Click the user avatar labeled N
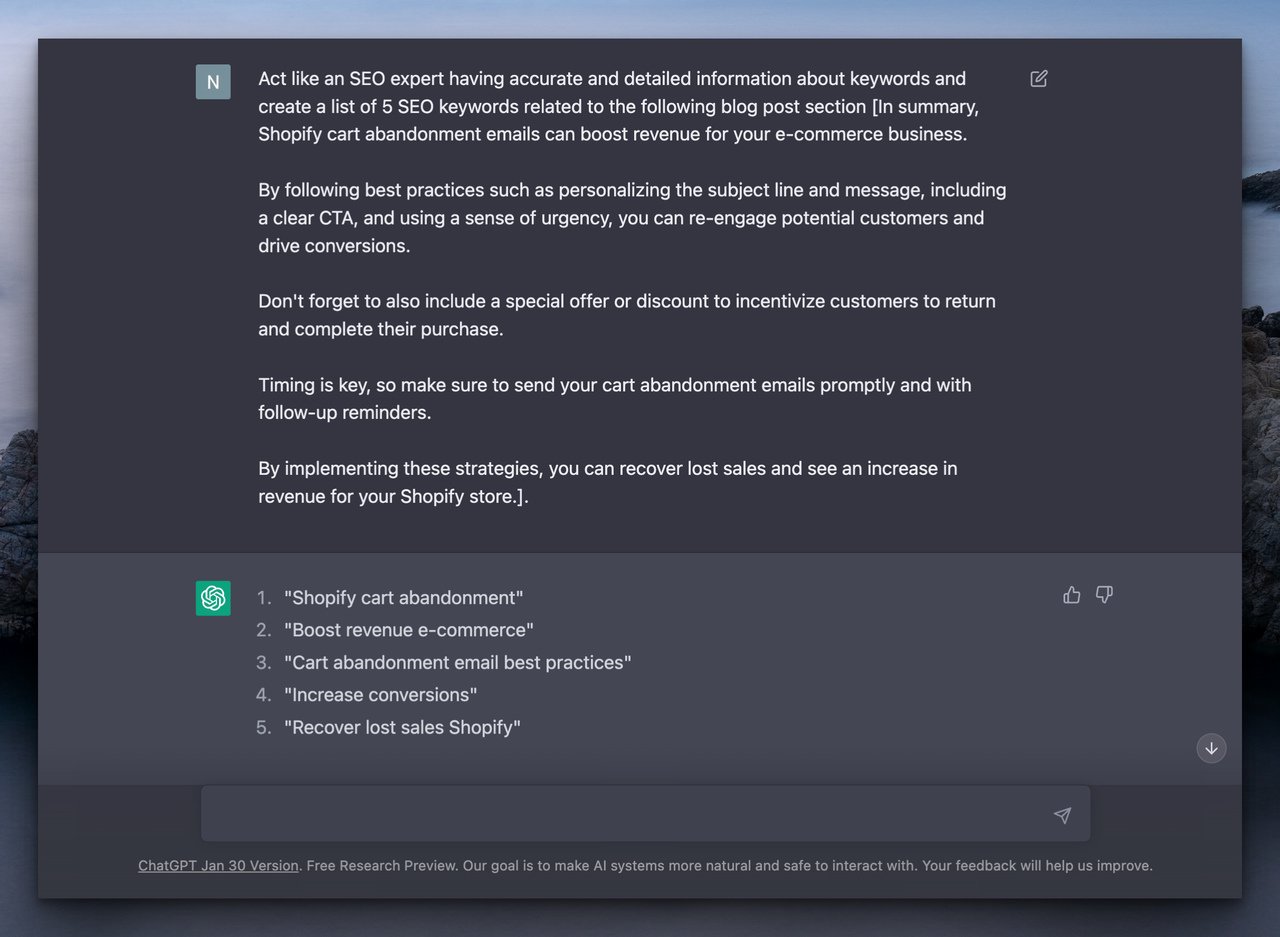 pos(213,82)
